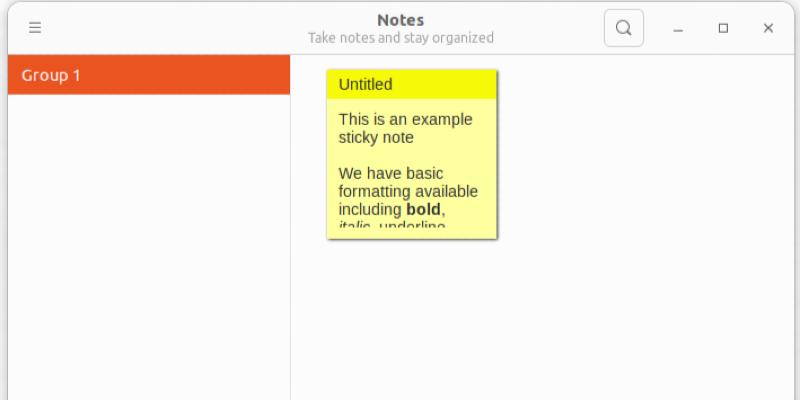Click the "Take notes and stay organized" subtitle
Viewport: 800px width, 400px height.
click(x=400, y=38)
